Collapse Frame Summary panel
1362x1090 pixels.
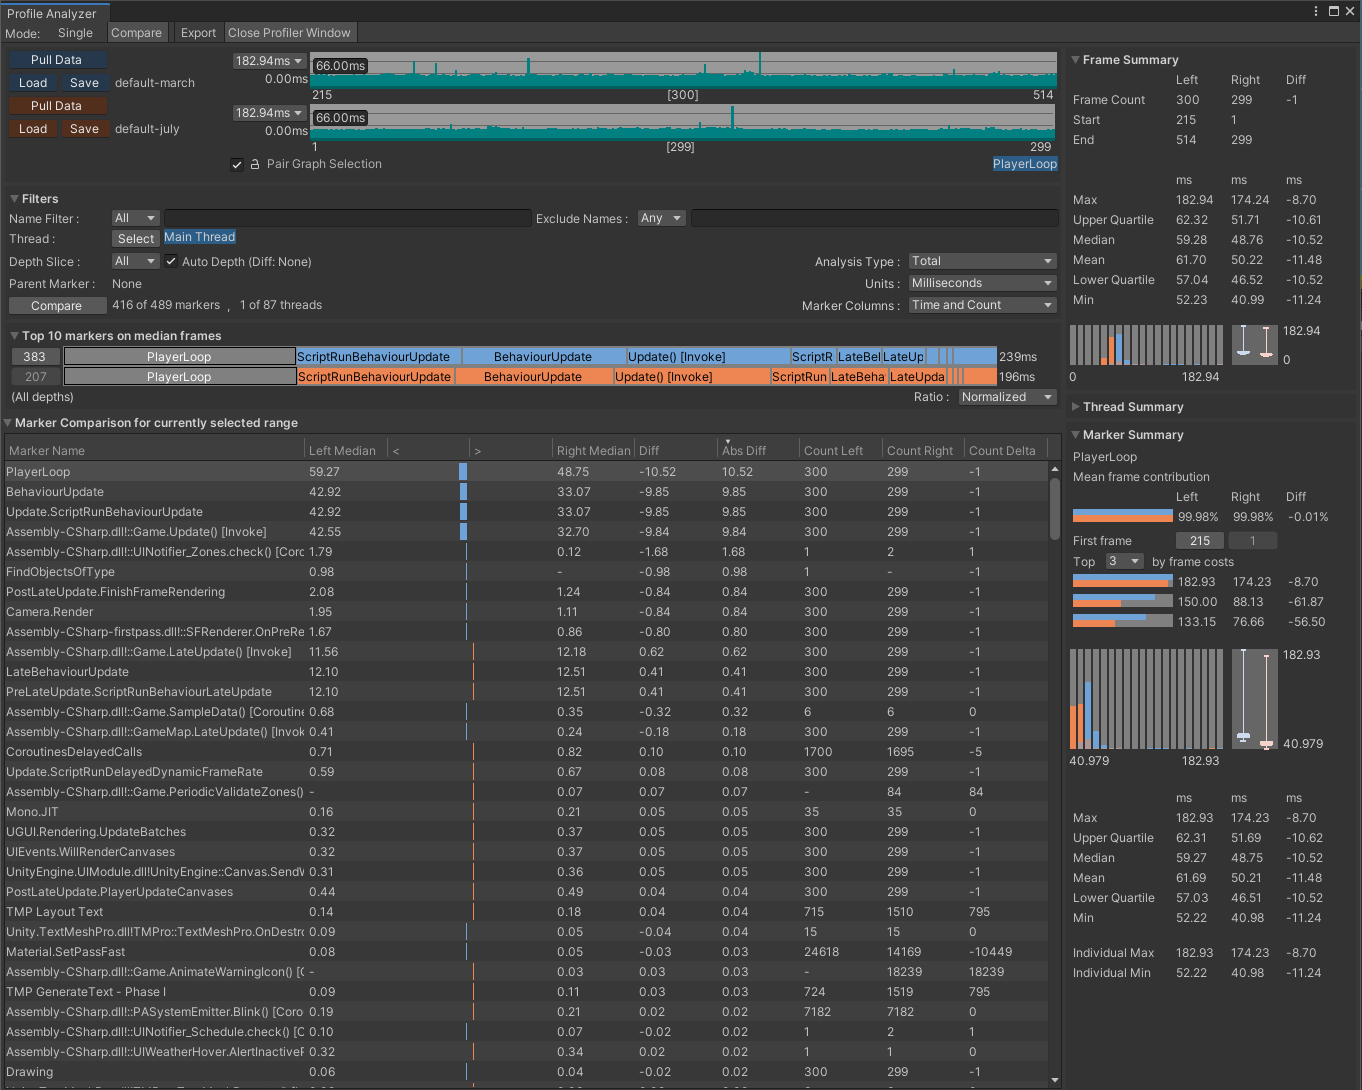pyautogui.click(x=1075, y=60)
